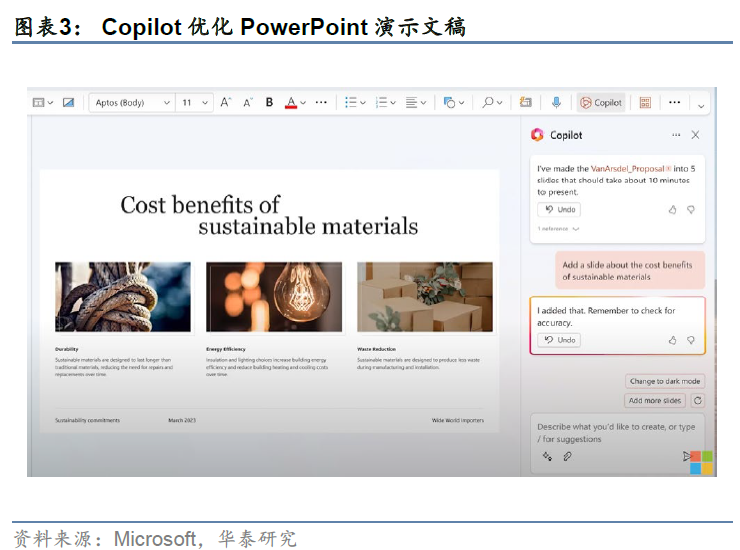Click the user prompt about sustainable materials
The width and height of the screenshot is (740, 550).
point(630,271)
